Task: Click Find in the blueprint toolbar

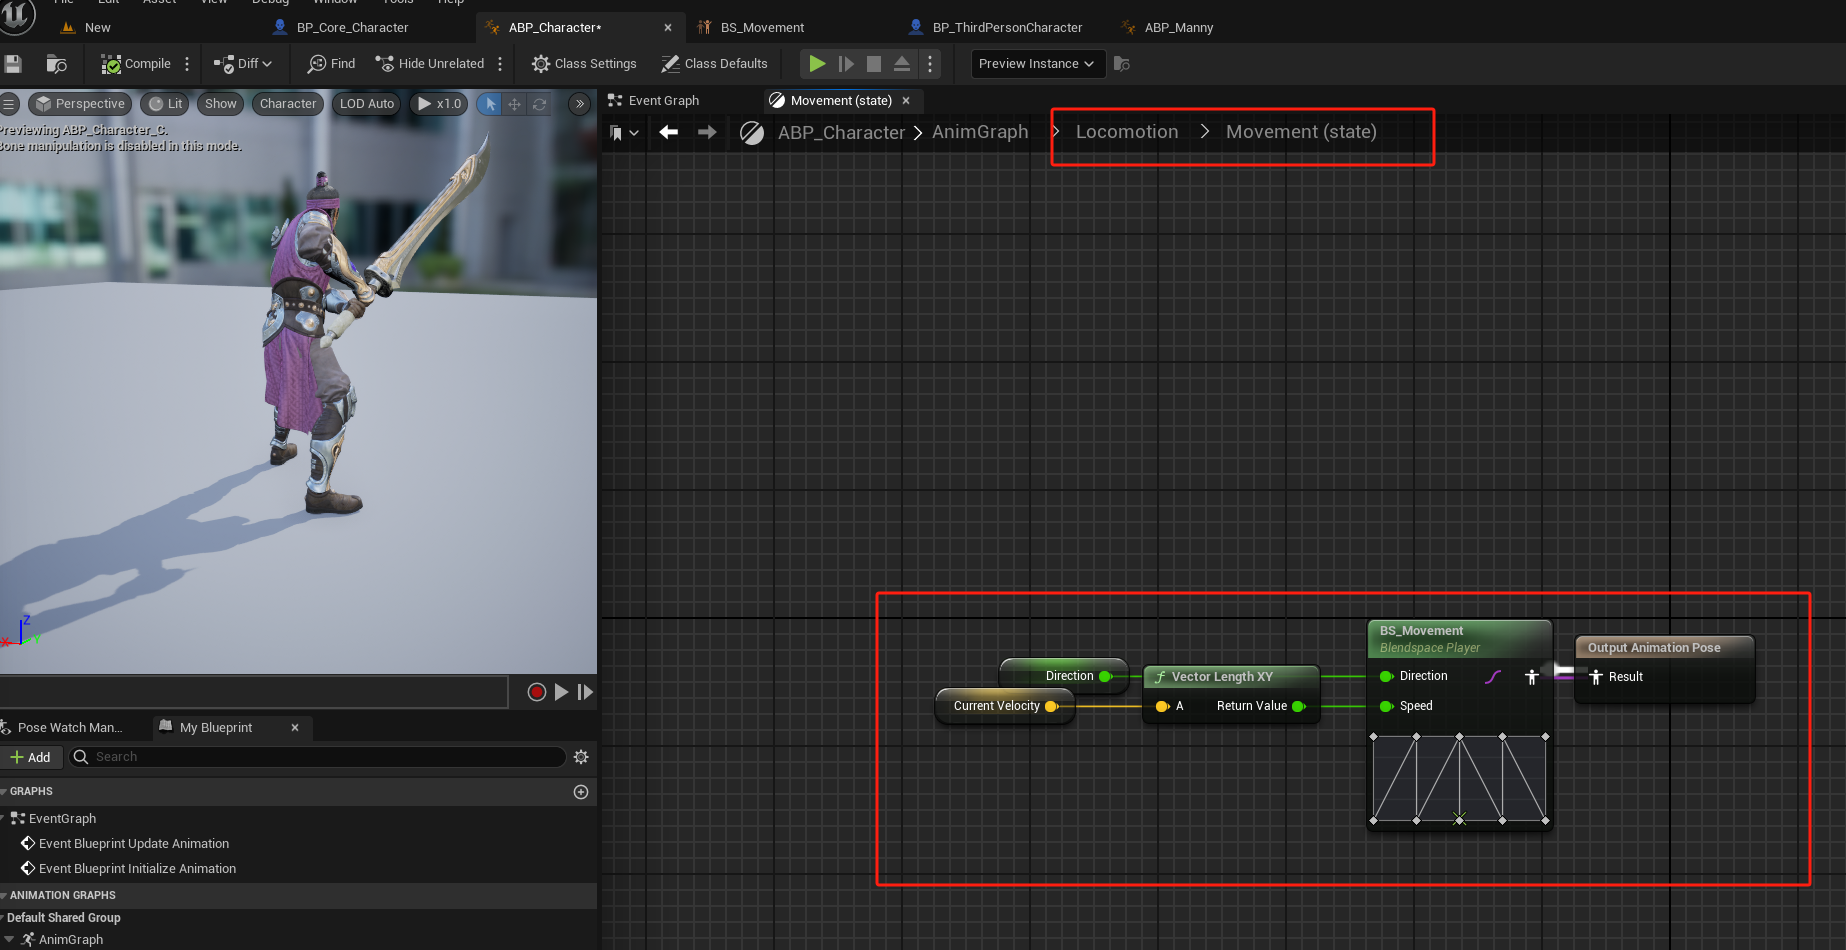Action: coord(331,64)
